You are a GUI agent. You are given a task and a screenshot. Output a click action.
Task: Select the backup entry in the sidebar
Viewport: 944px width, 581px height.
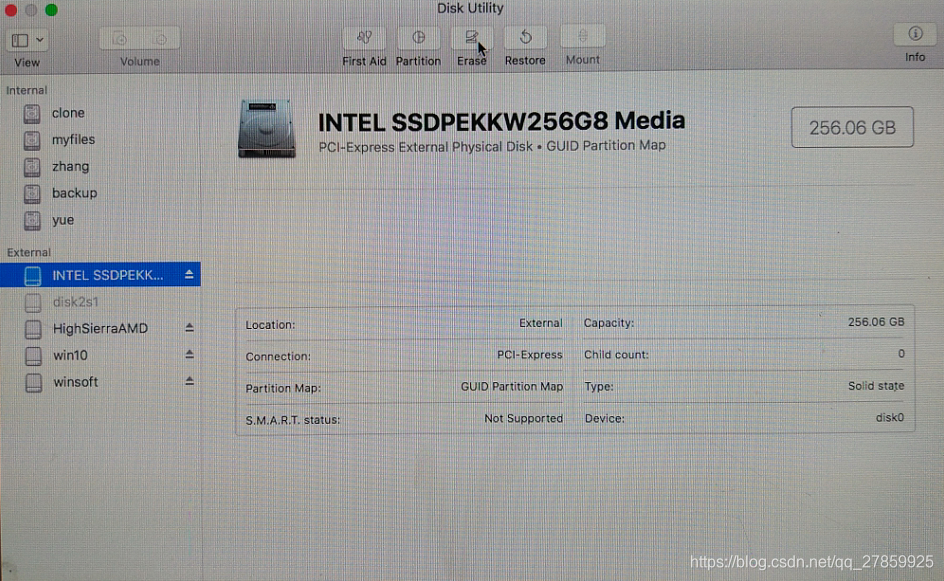(75, 193)
